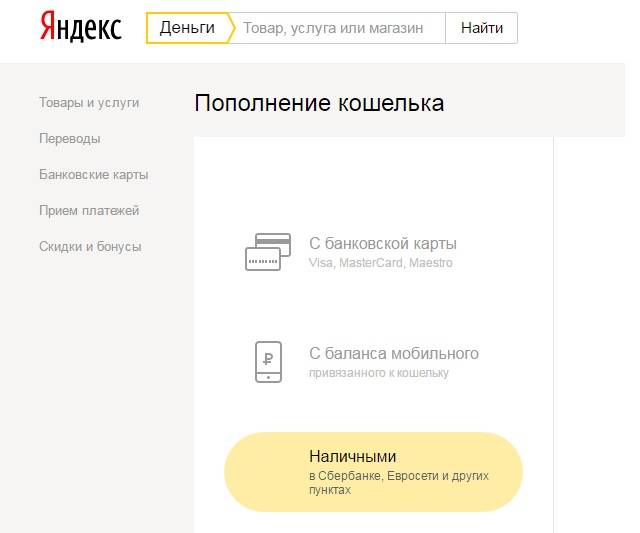Click the bank cards icon

(x=268, y=252)
